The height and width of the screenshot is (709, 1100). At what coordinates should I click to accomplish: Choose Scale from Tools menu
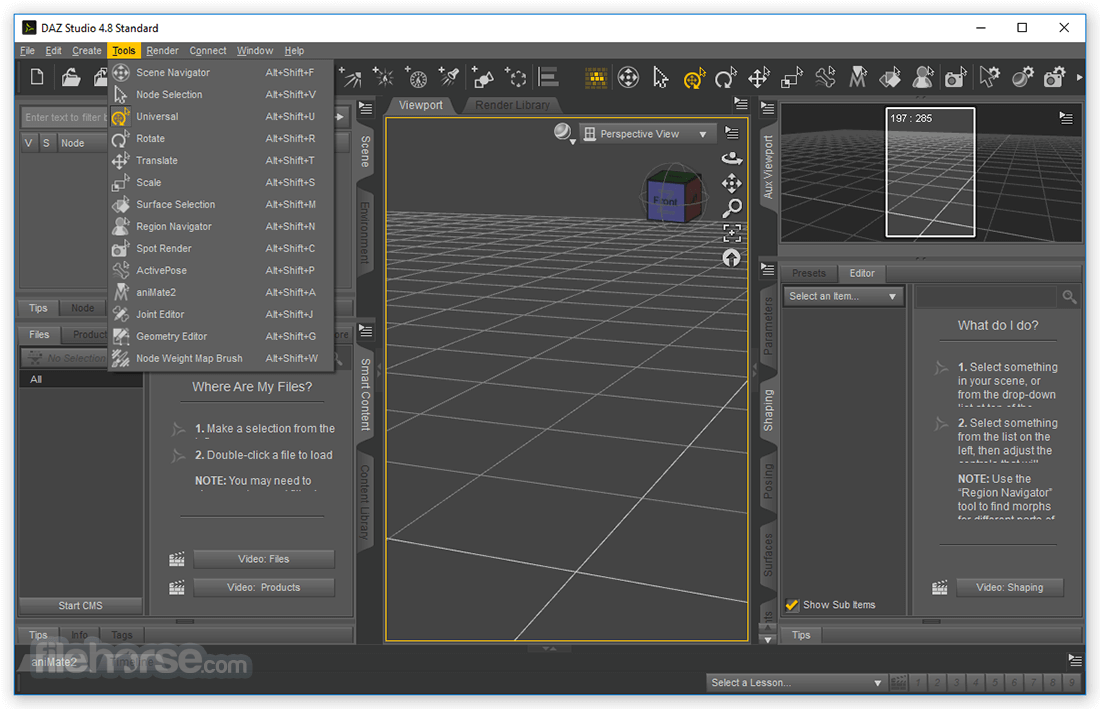[x=221, y=182]
